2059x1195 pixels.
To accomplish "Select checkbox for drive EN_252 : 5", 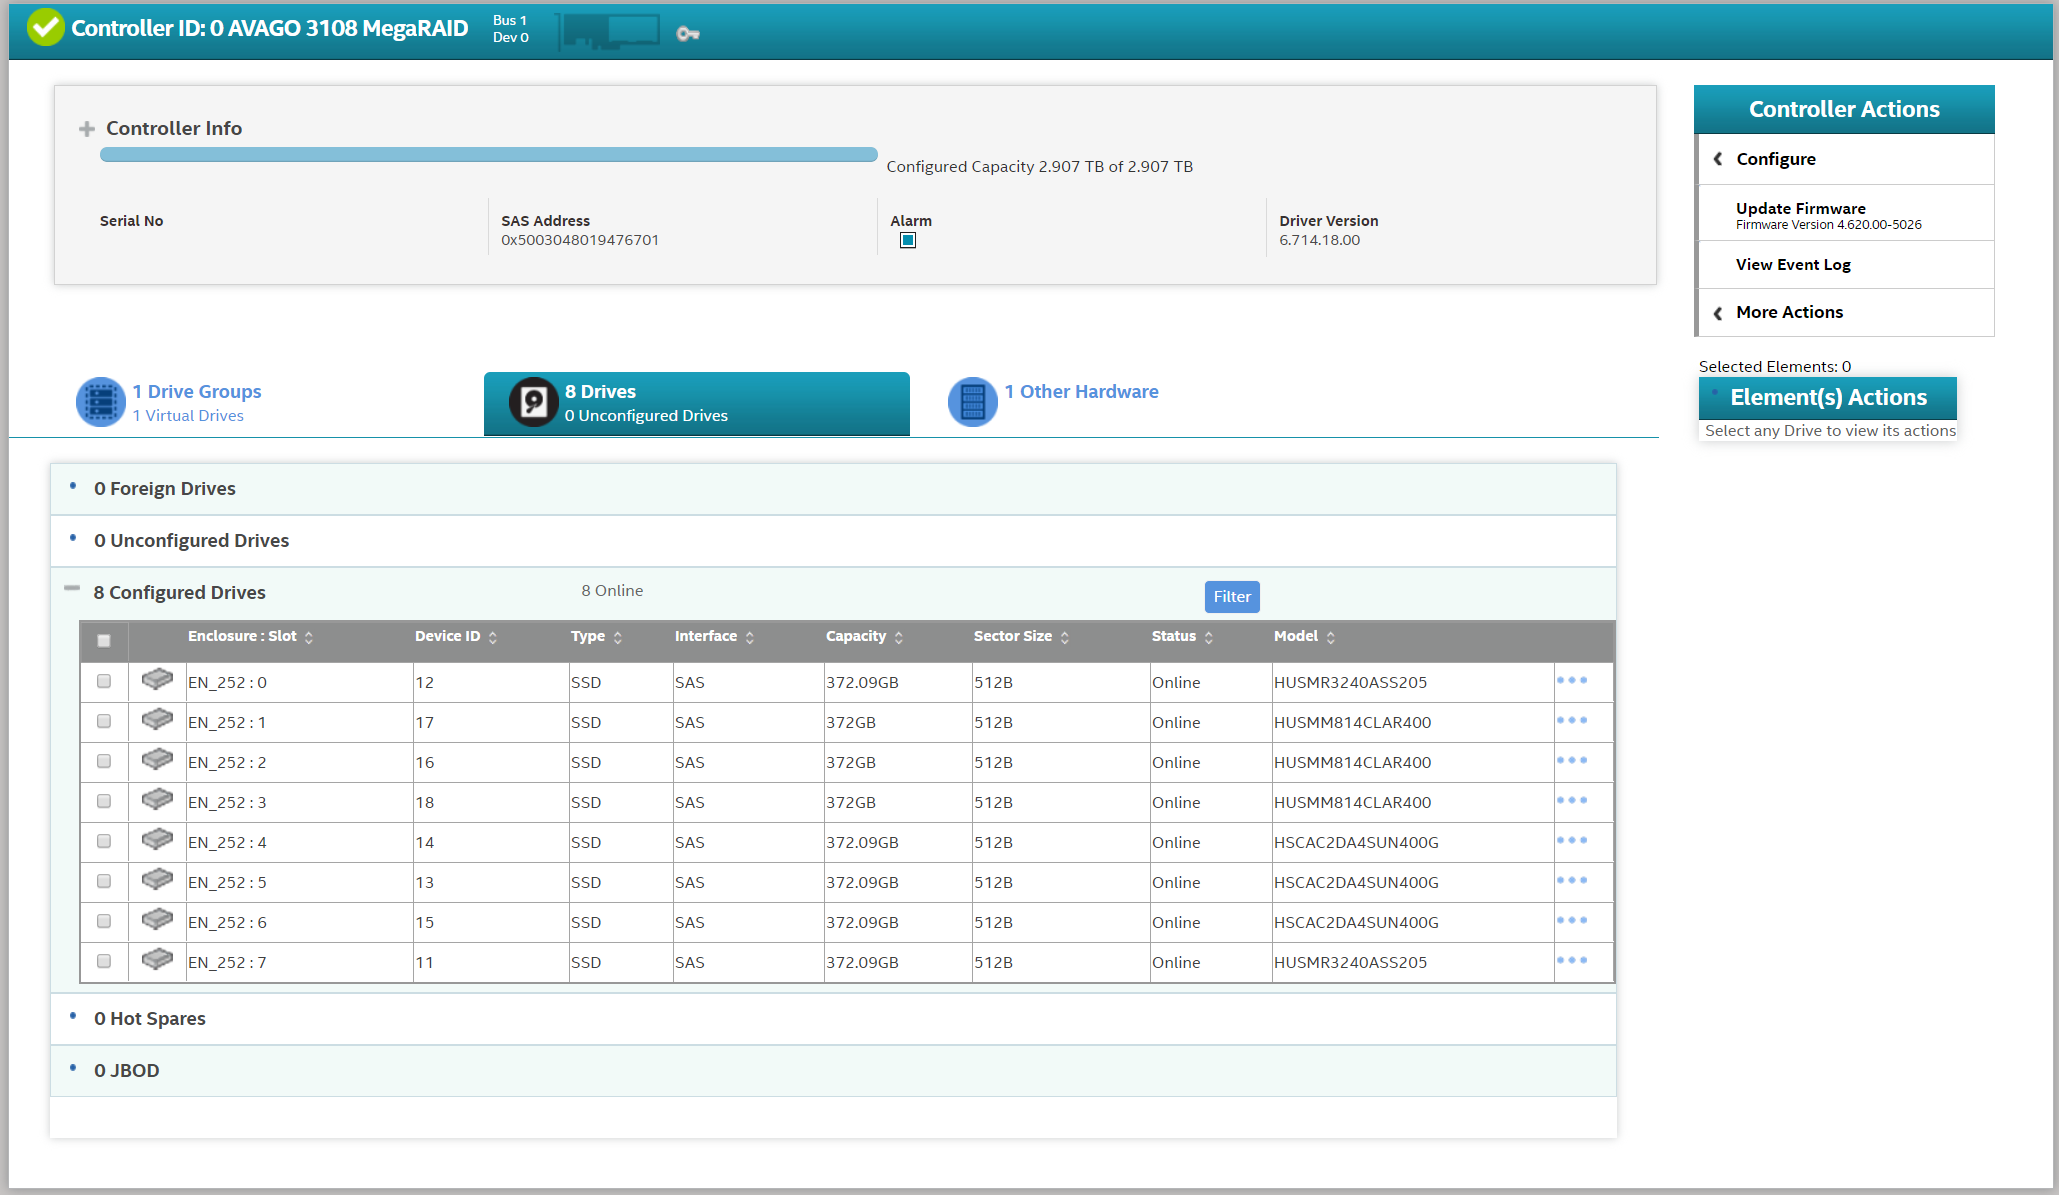I will click(x=104, y=881).
